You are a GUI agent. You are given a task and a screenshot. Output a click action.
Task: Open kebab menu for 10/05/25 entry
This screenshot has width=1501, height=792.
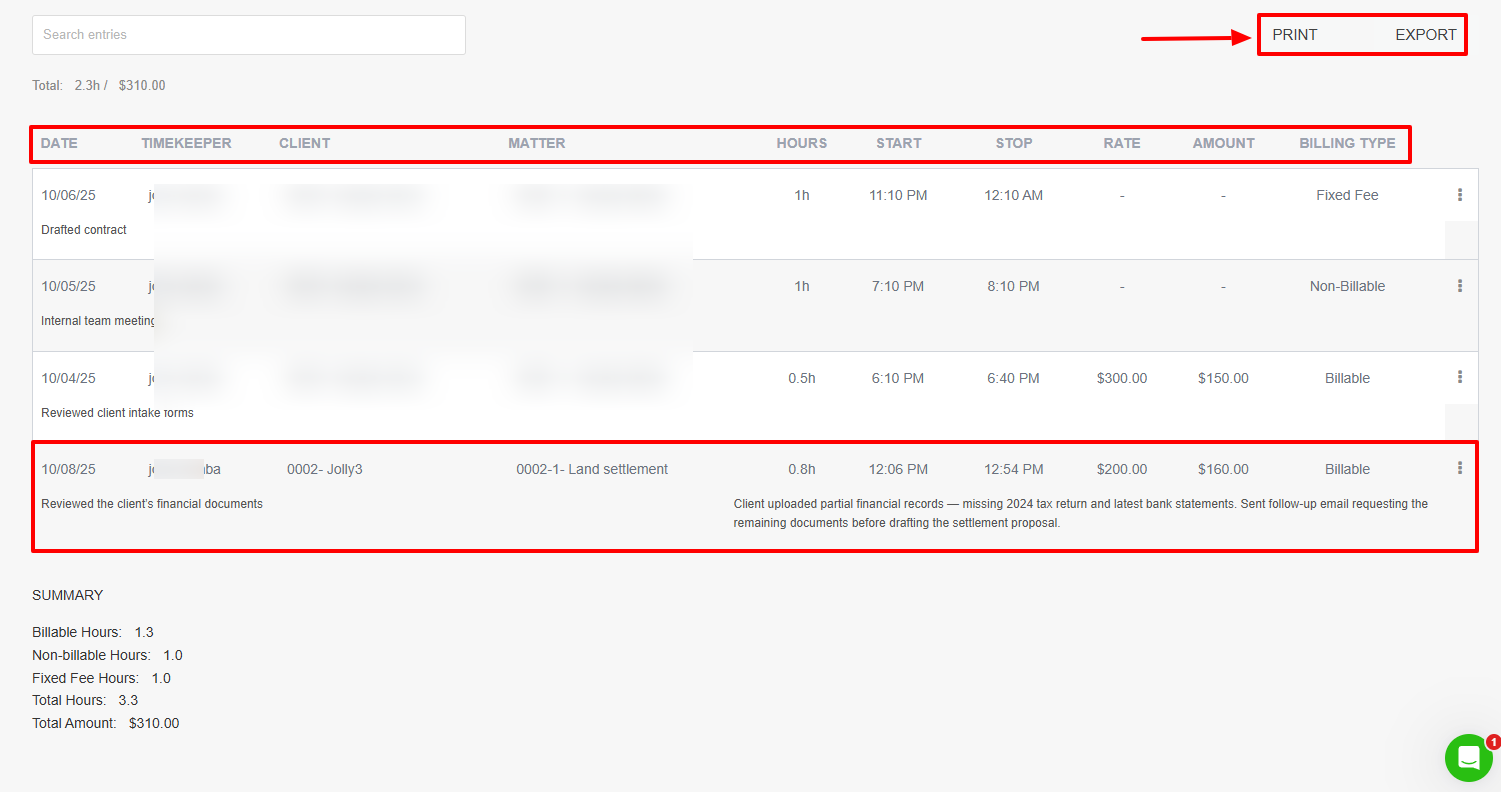click(1460, 286)
